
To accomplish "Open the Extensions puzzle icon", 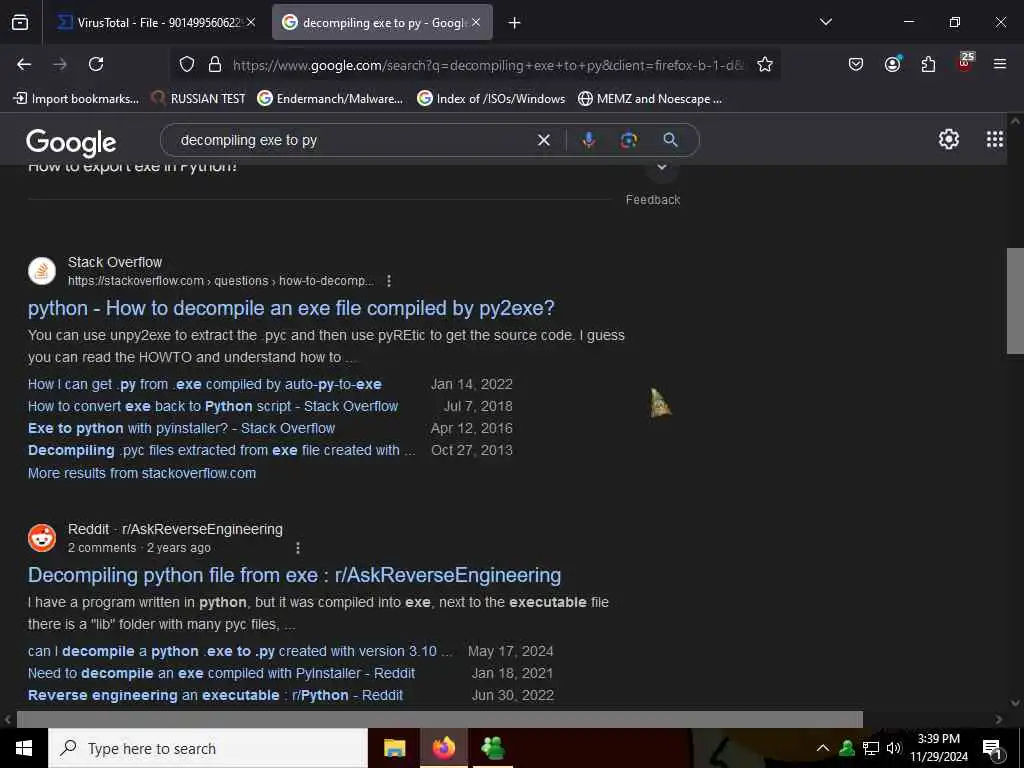I will 928,64.
